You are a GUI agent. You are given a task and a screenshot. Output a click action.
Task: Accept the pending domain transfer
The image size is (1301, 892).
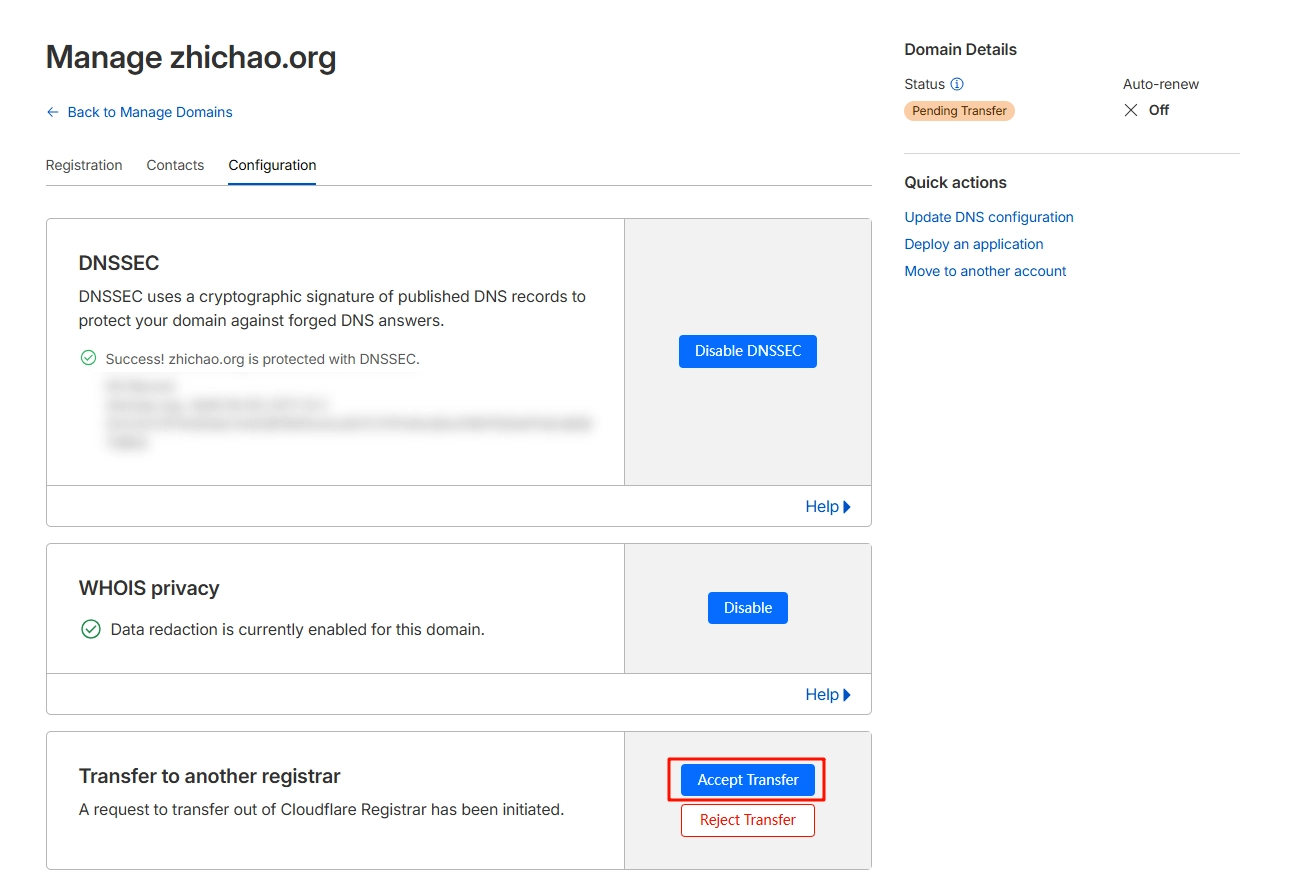click(x=747, y=780)
